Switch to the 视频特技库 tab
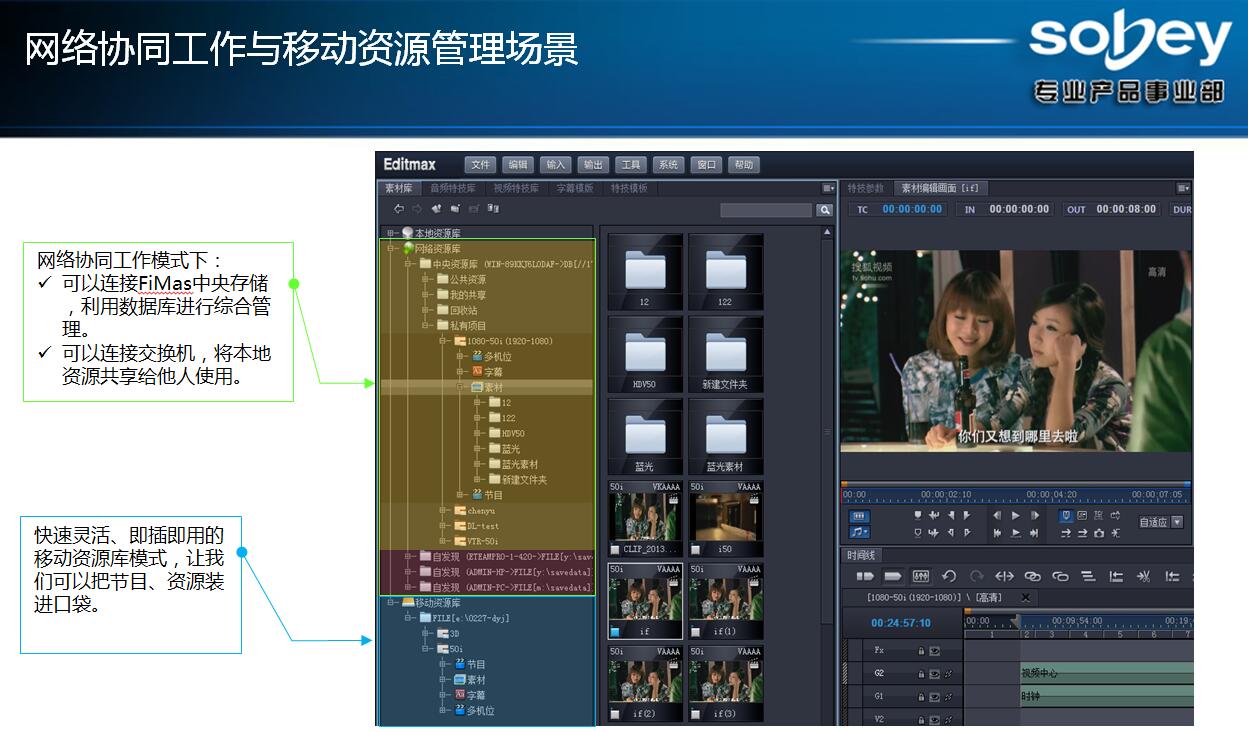 [x=516, y=188]
